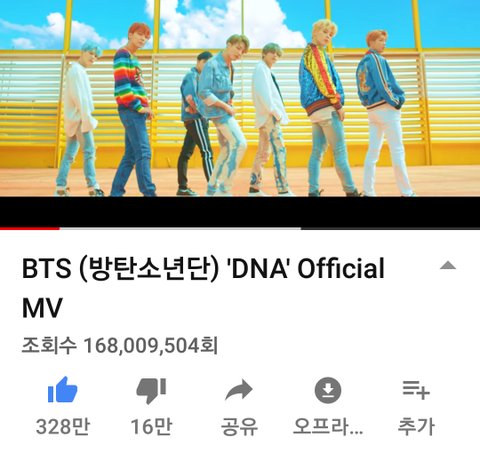Tap the BTS 'DNA' Official video title
Viewport: 480px width, 453px height.
pos(203,287)
